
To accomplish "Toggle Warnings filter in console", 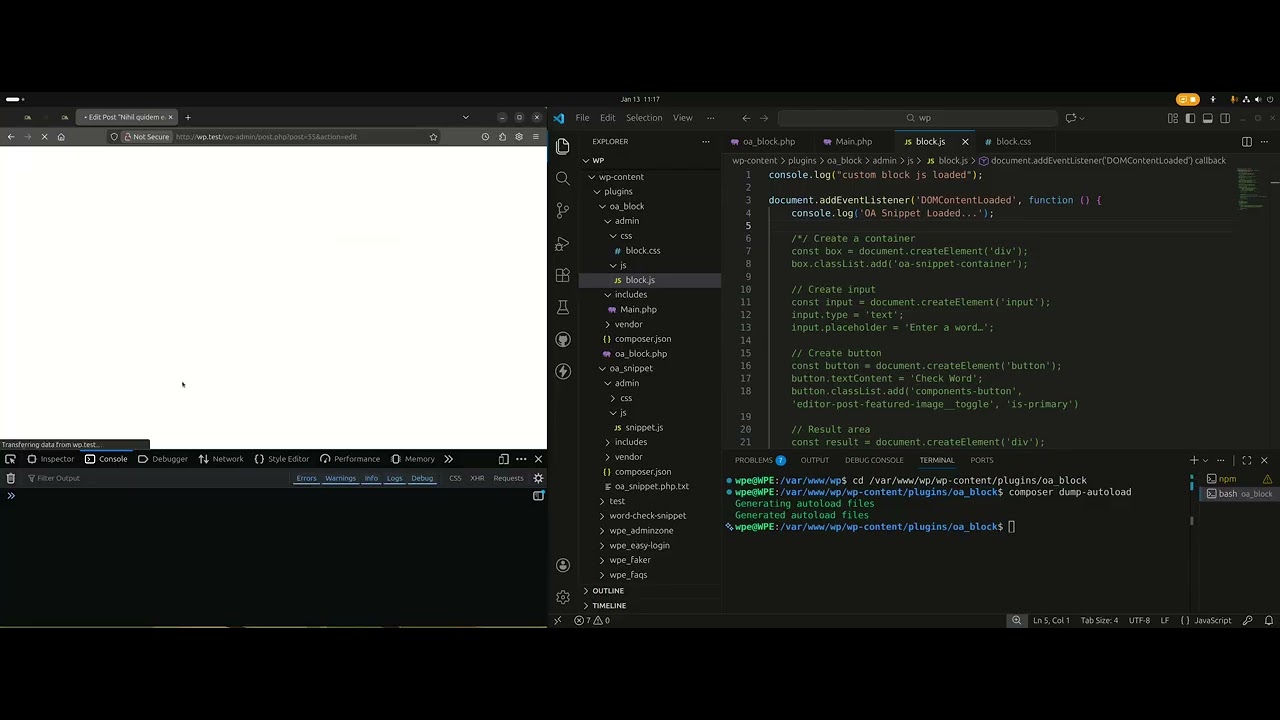I will click(340, 478).
